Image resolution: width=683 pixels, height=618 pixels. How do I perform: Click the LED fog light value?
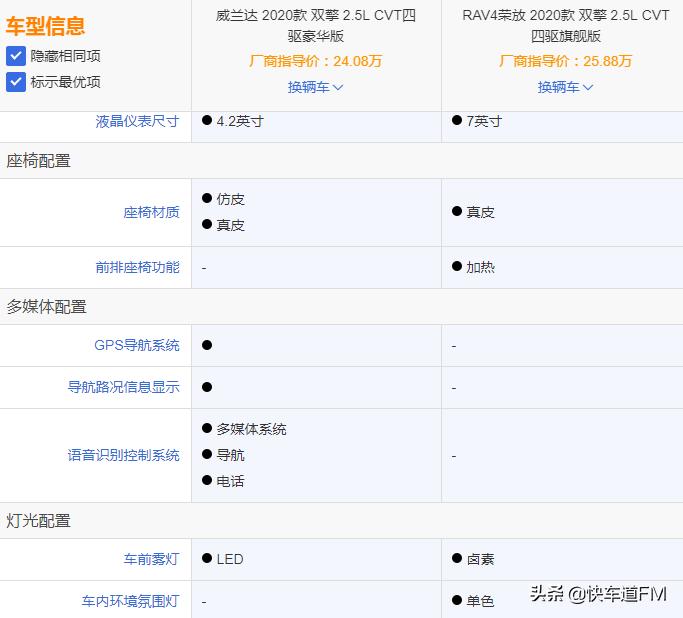[x=230, y=559]
